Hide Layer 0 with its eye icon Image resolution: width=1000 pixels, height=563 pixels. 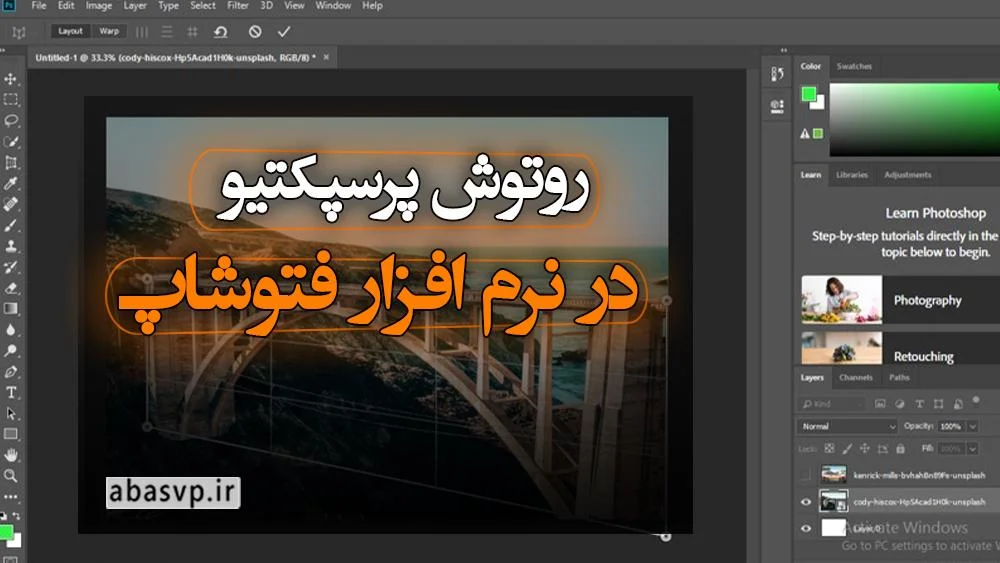806,528
